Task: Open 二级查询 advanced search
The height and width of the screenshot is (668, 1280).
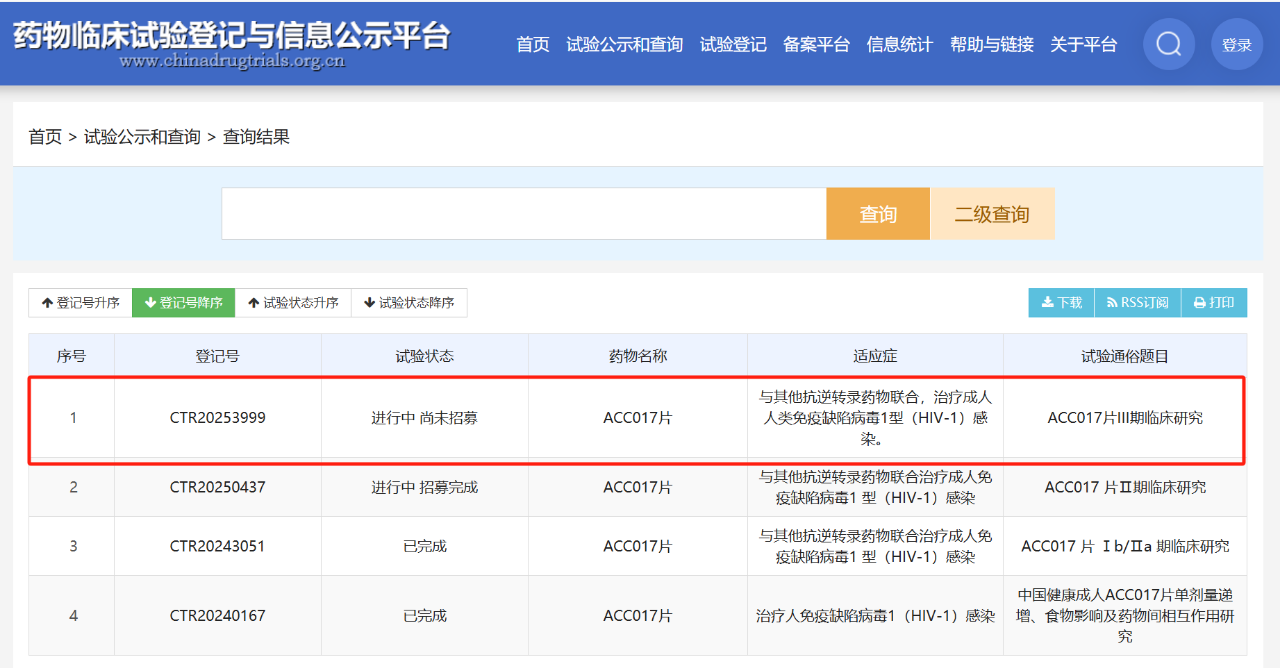Action: [992, 214]
